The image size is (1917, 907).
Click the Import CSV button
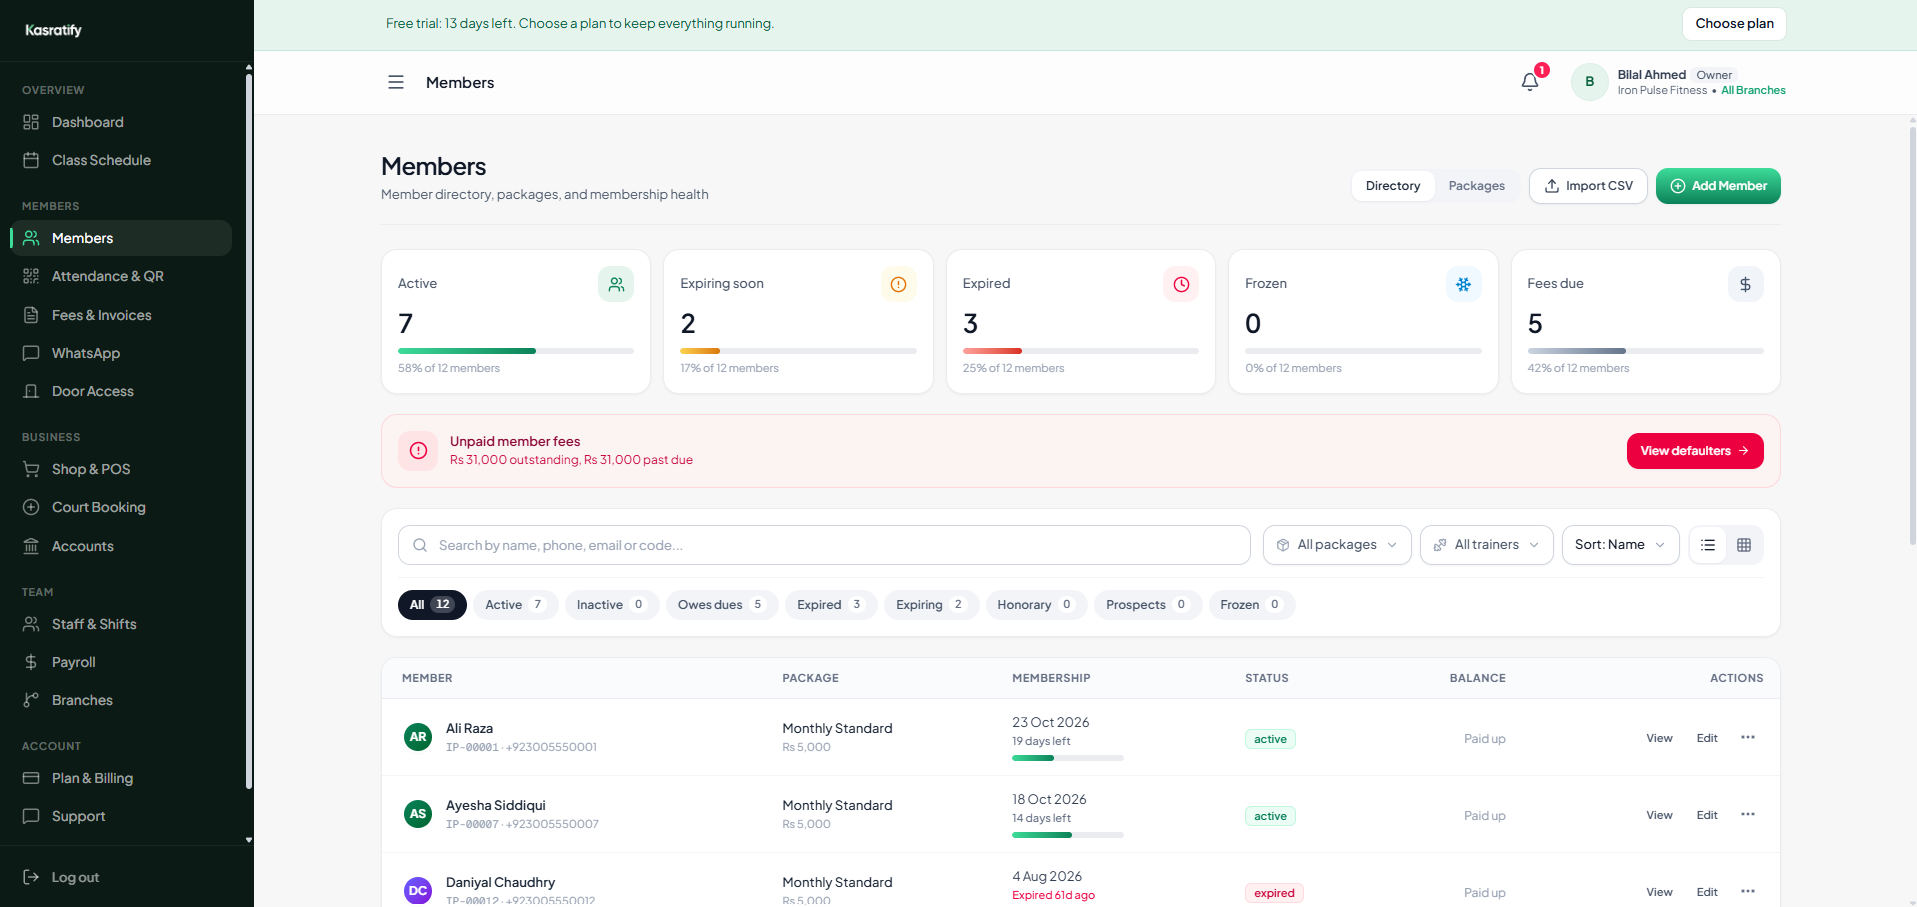click(1588, 186)
